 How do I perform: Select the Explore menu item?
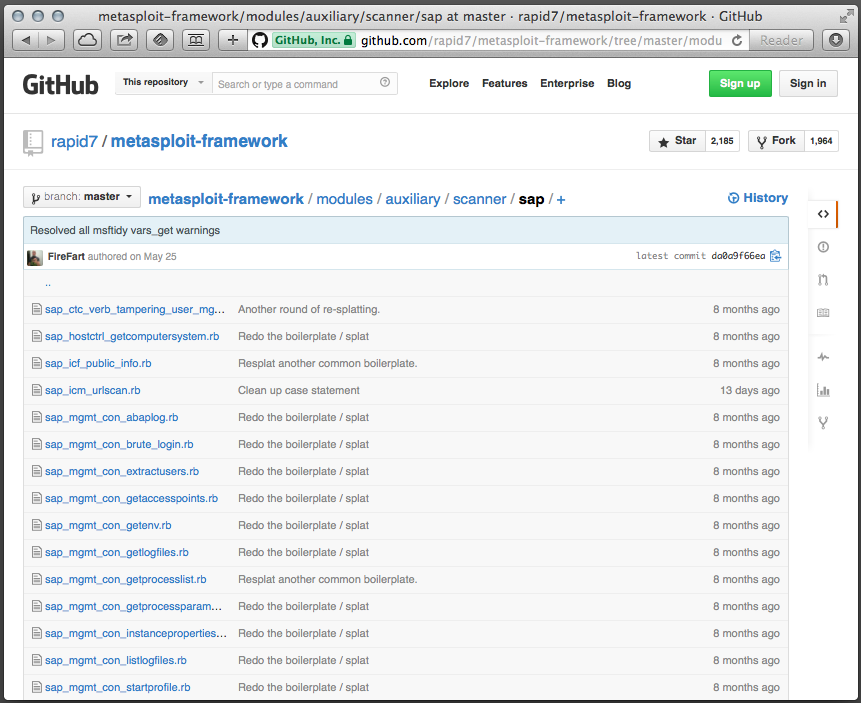(448, 84)
